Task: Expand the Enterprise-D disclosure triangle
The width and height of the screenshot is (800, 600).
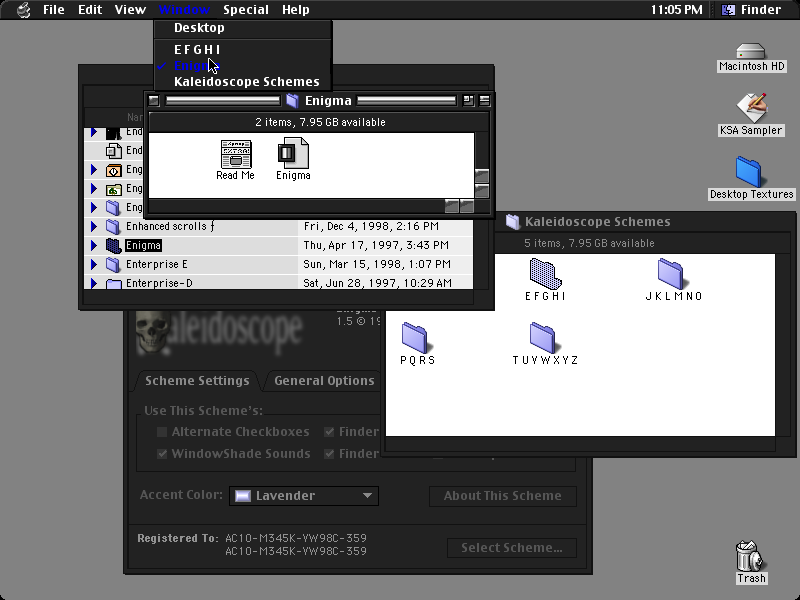Action: pos(94,283)
